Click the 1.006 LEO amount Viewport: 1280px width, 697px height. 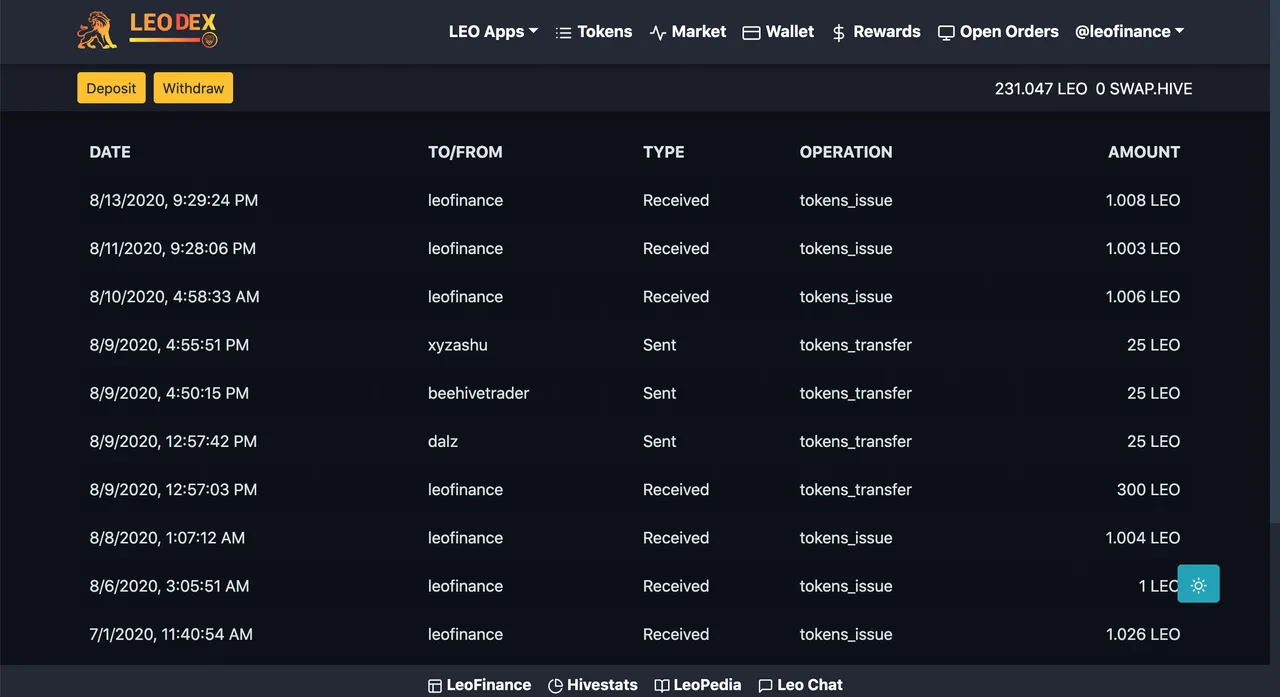click(x=1143, y=297)
